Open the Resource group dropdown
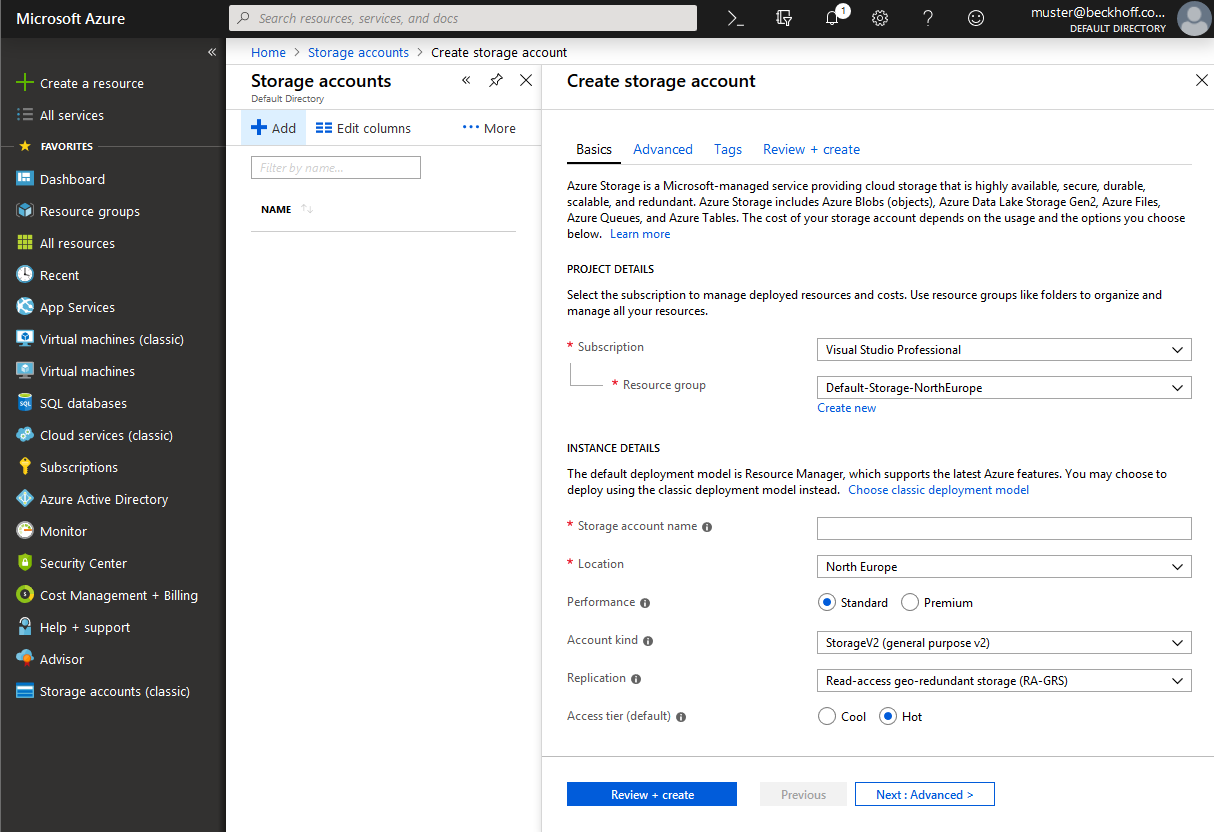The image size is (1214, 832). pyautogui.click(x=1004, y=388)
